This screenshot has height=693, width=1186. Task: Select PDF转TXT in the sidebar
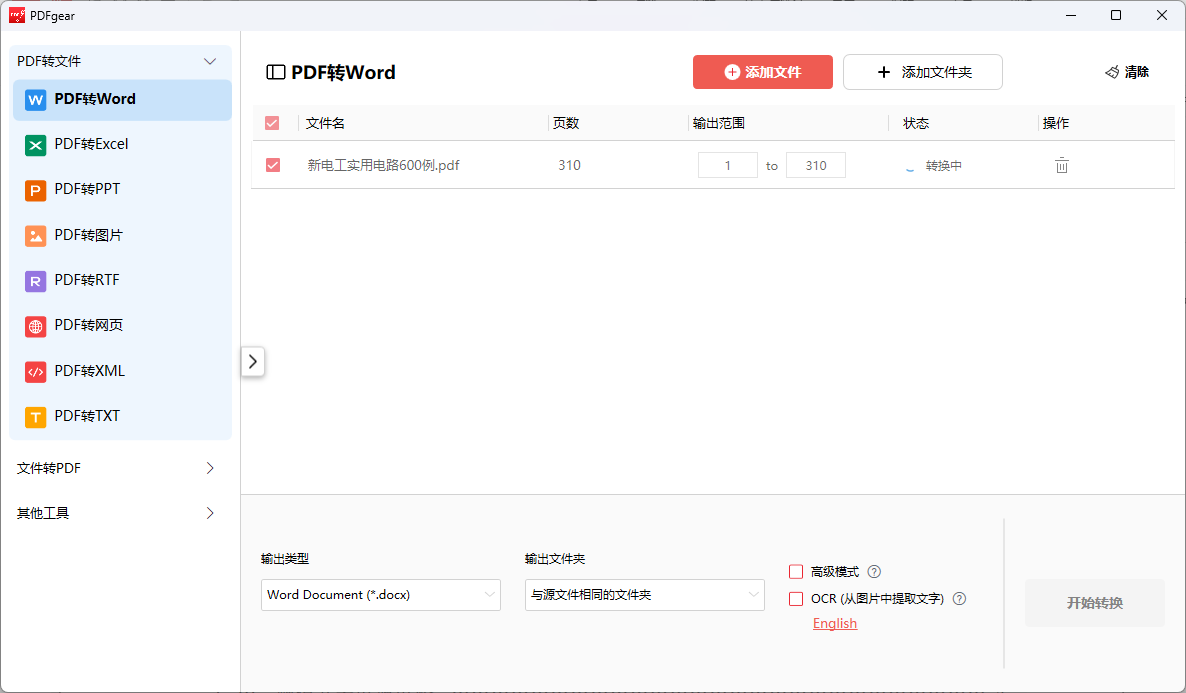[123, 417]
